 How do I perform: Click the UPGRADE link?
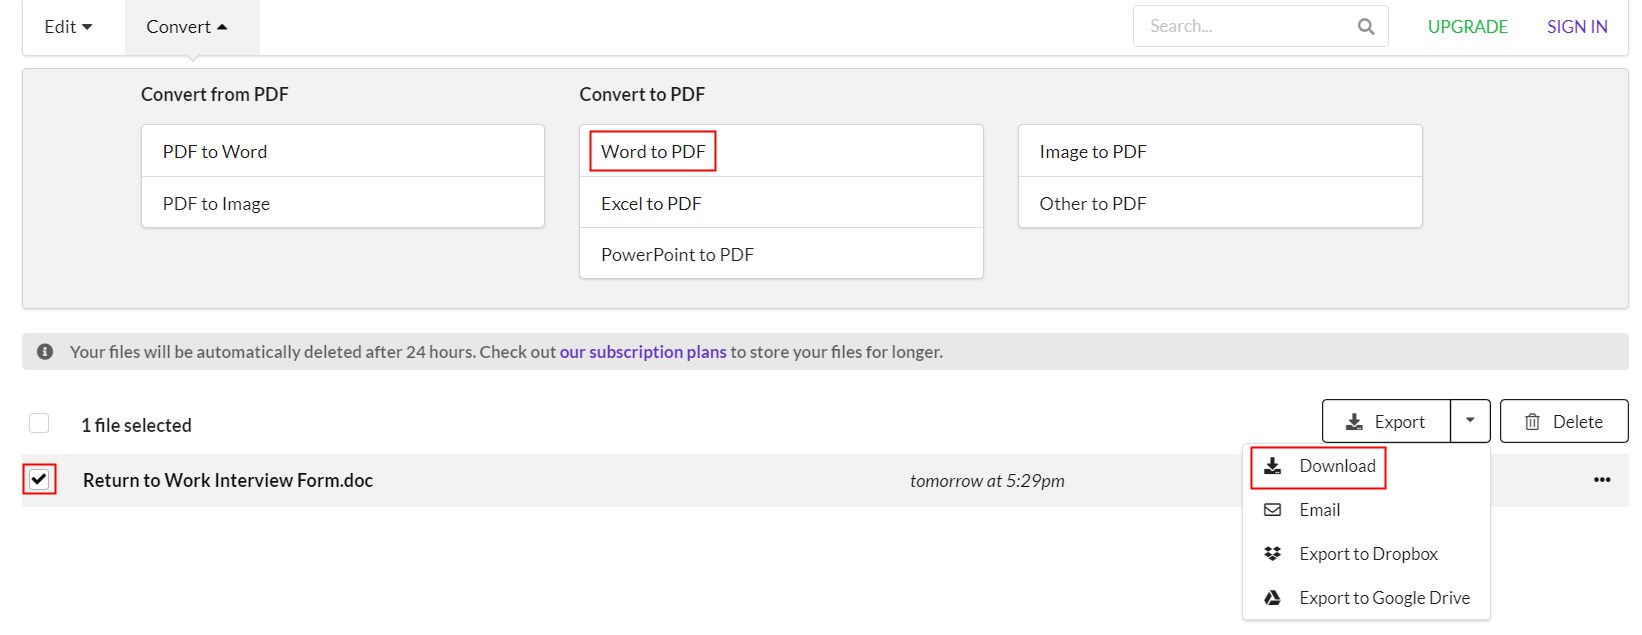[1467, 27]
